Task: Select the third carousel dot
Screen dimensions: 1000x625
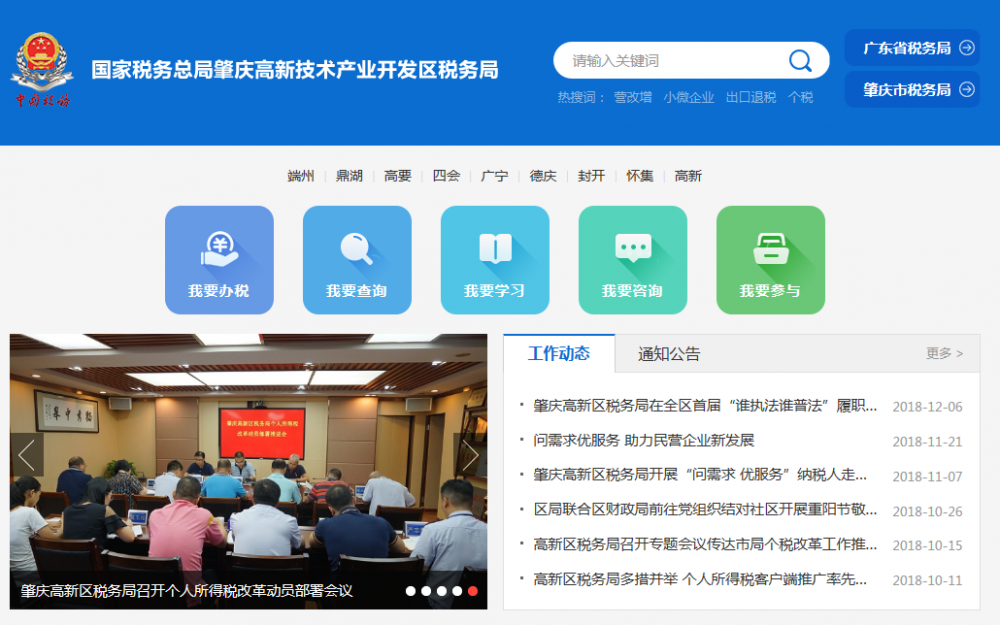Action: coord(441,591)
